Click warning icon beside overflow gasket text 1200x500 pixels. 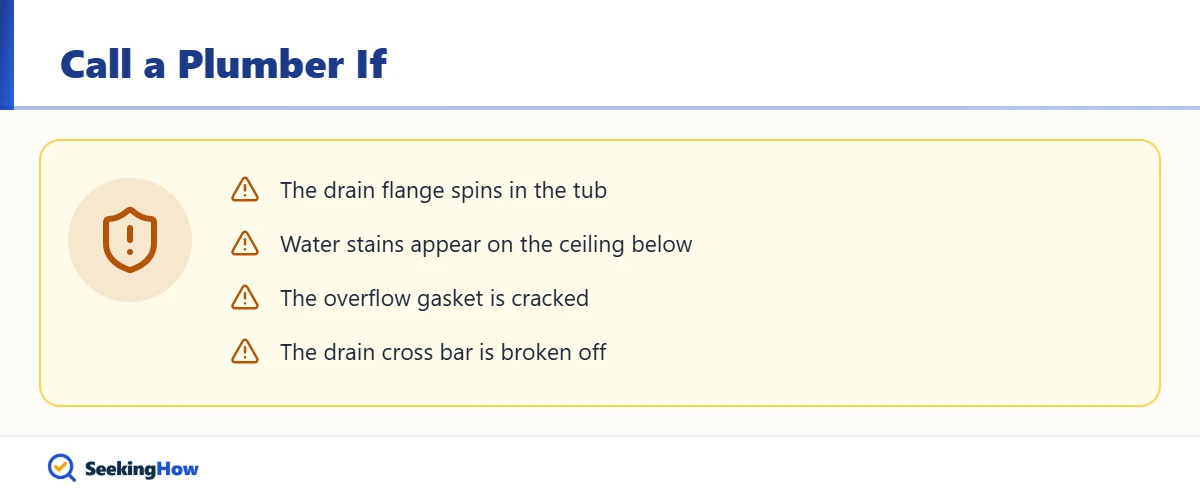pyautogui.click(x=245, y=297)
